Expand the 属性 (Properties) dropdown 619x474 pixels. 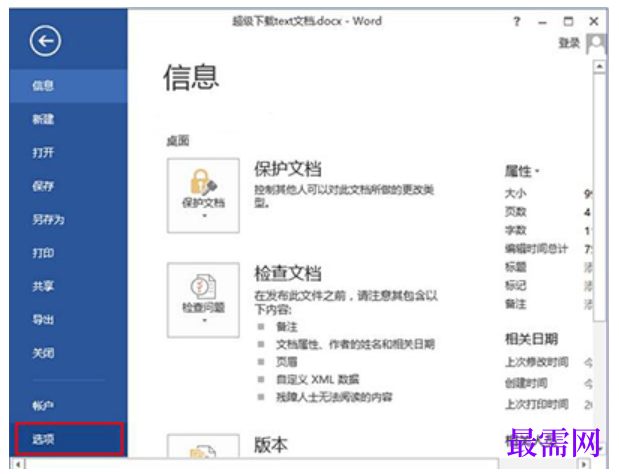click(x=521, y=171)
